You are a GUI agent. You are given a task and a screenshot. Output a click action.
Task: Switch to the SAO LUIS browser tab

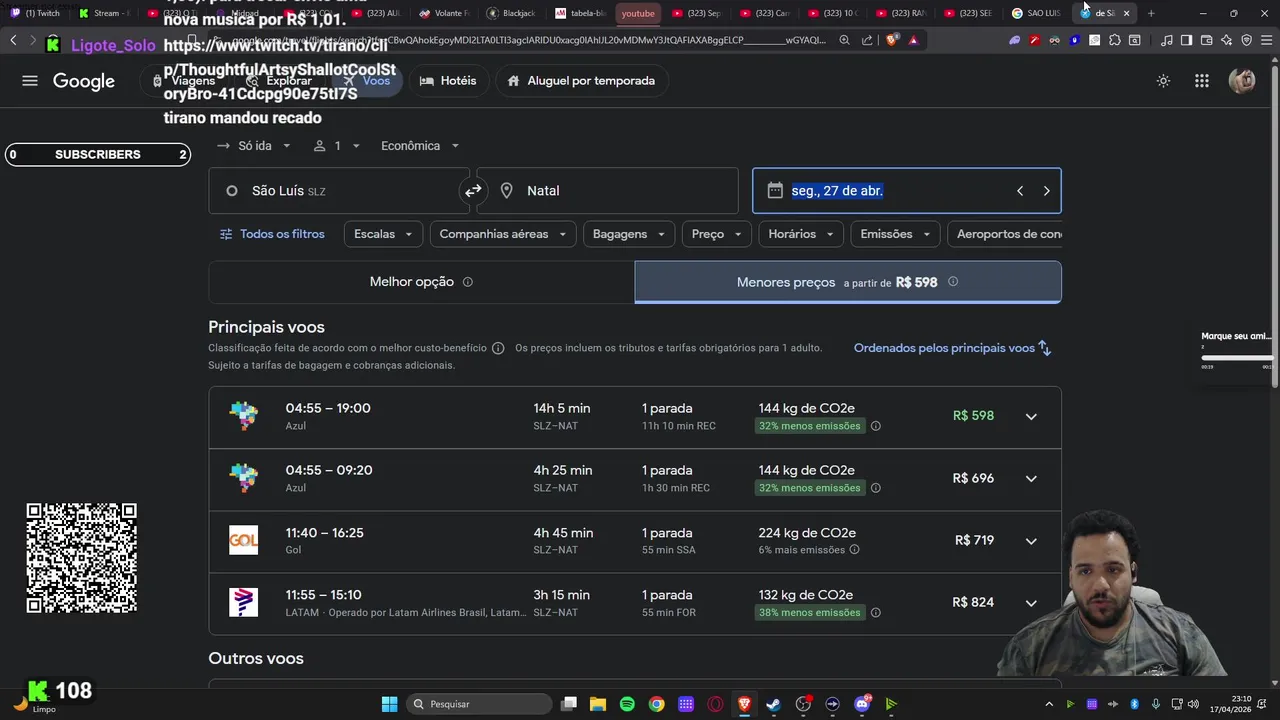(1035, 13)
